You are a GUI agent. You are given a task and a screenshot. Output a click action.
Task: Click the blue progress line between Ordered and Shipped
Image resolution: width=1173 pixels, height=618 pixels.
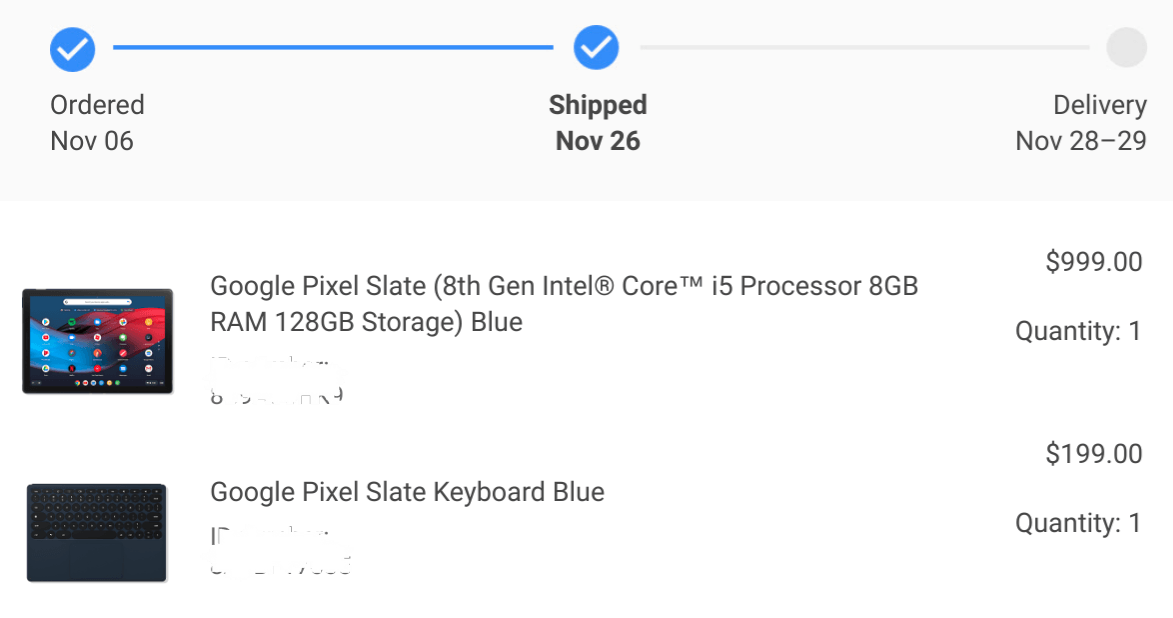point(333,47)
